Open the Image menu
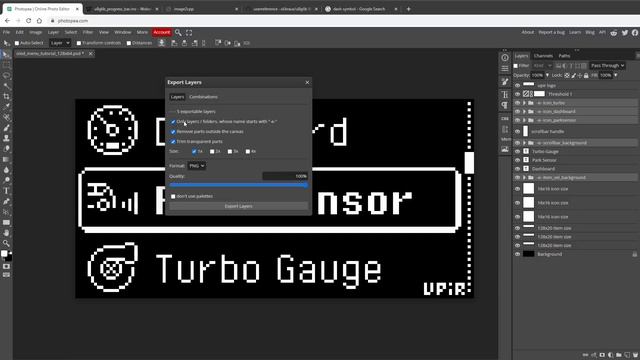This screenshot has height=360, width=640. (36, 32)
